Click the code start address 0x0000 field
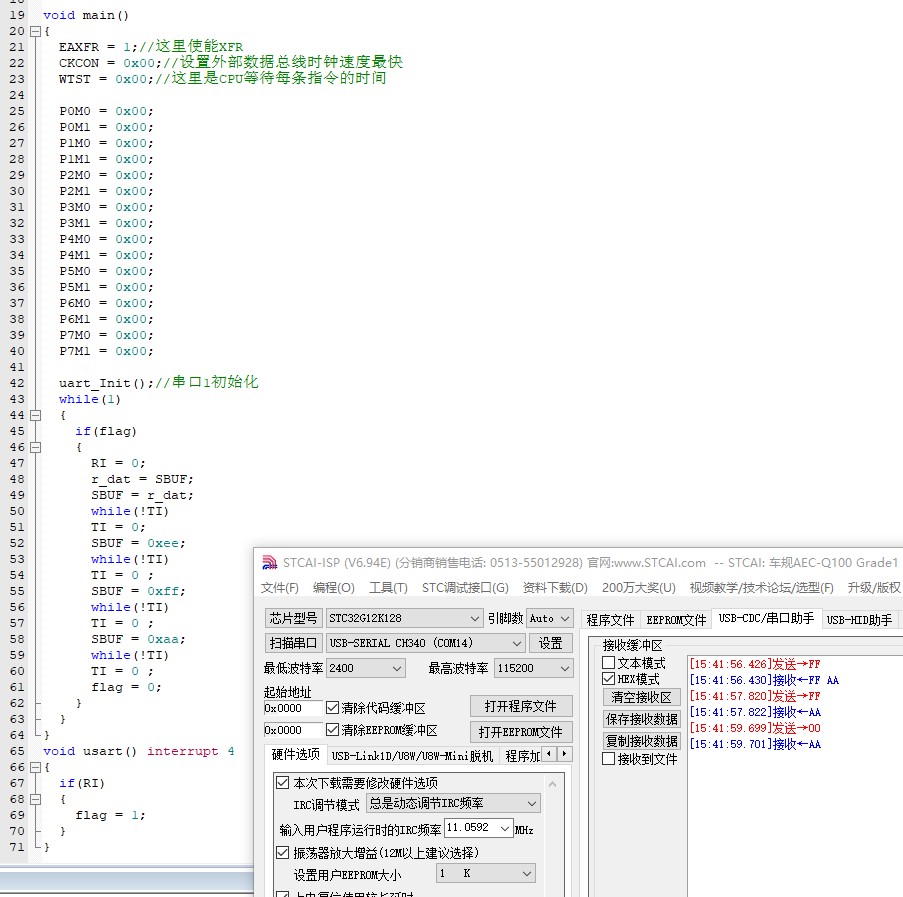The width and height of the screenshot is (903, 897). pyautogui.click(x=293, y=708)
